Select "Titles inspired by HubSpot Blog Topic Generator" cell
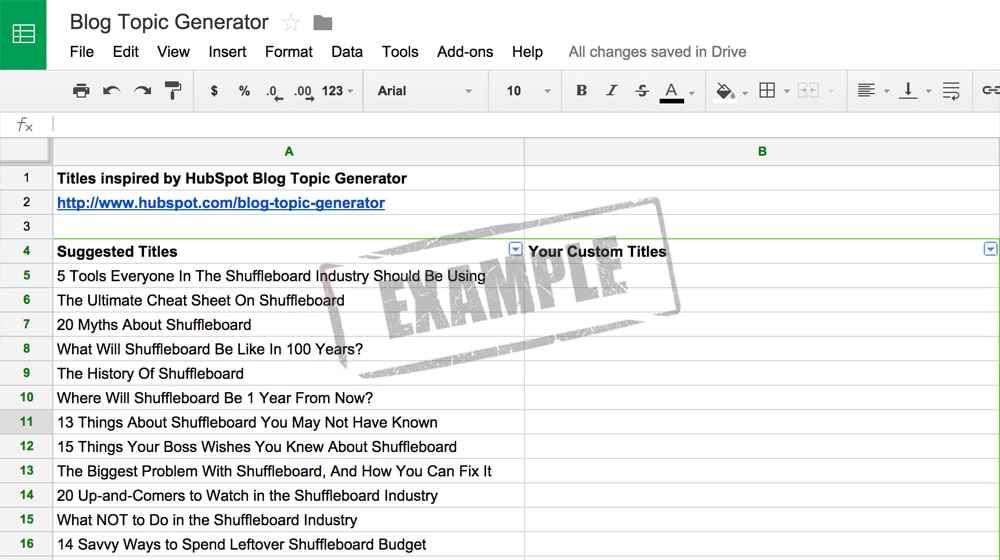The image size is (1000, 560). tap(289, 178)
